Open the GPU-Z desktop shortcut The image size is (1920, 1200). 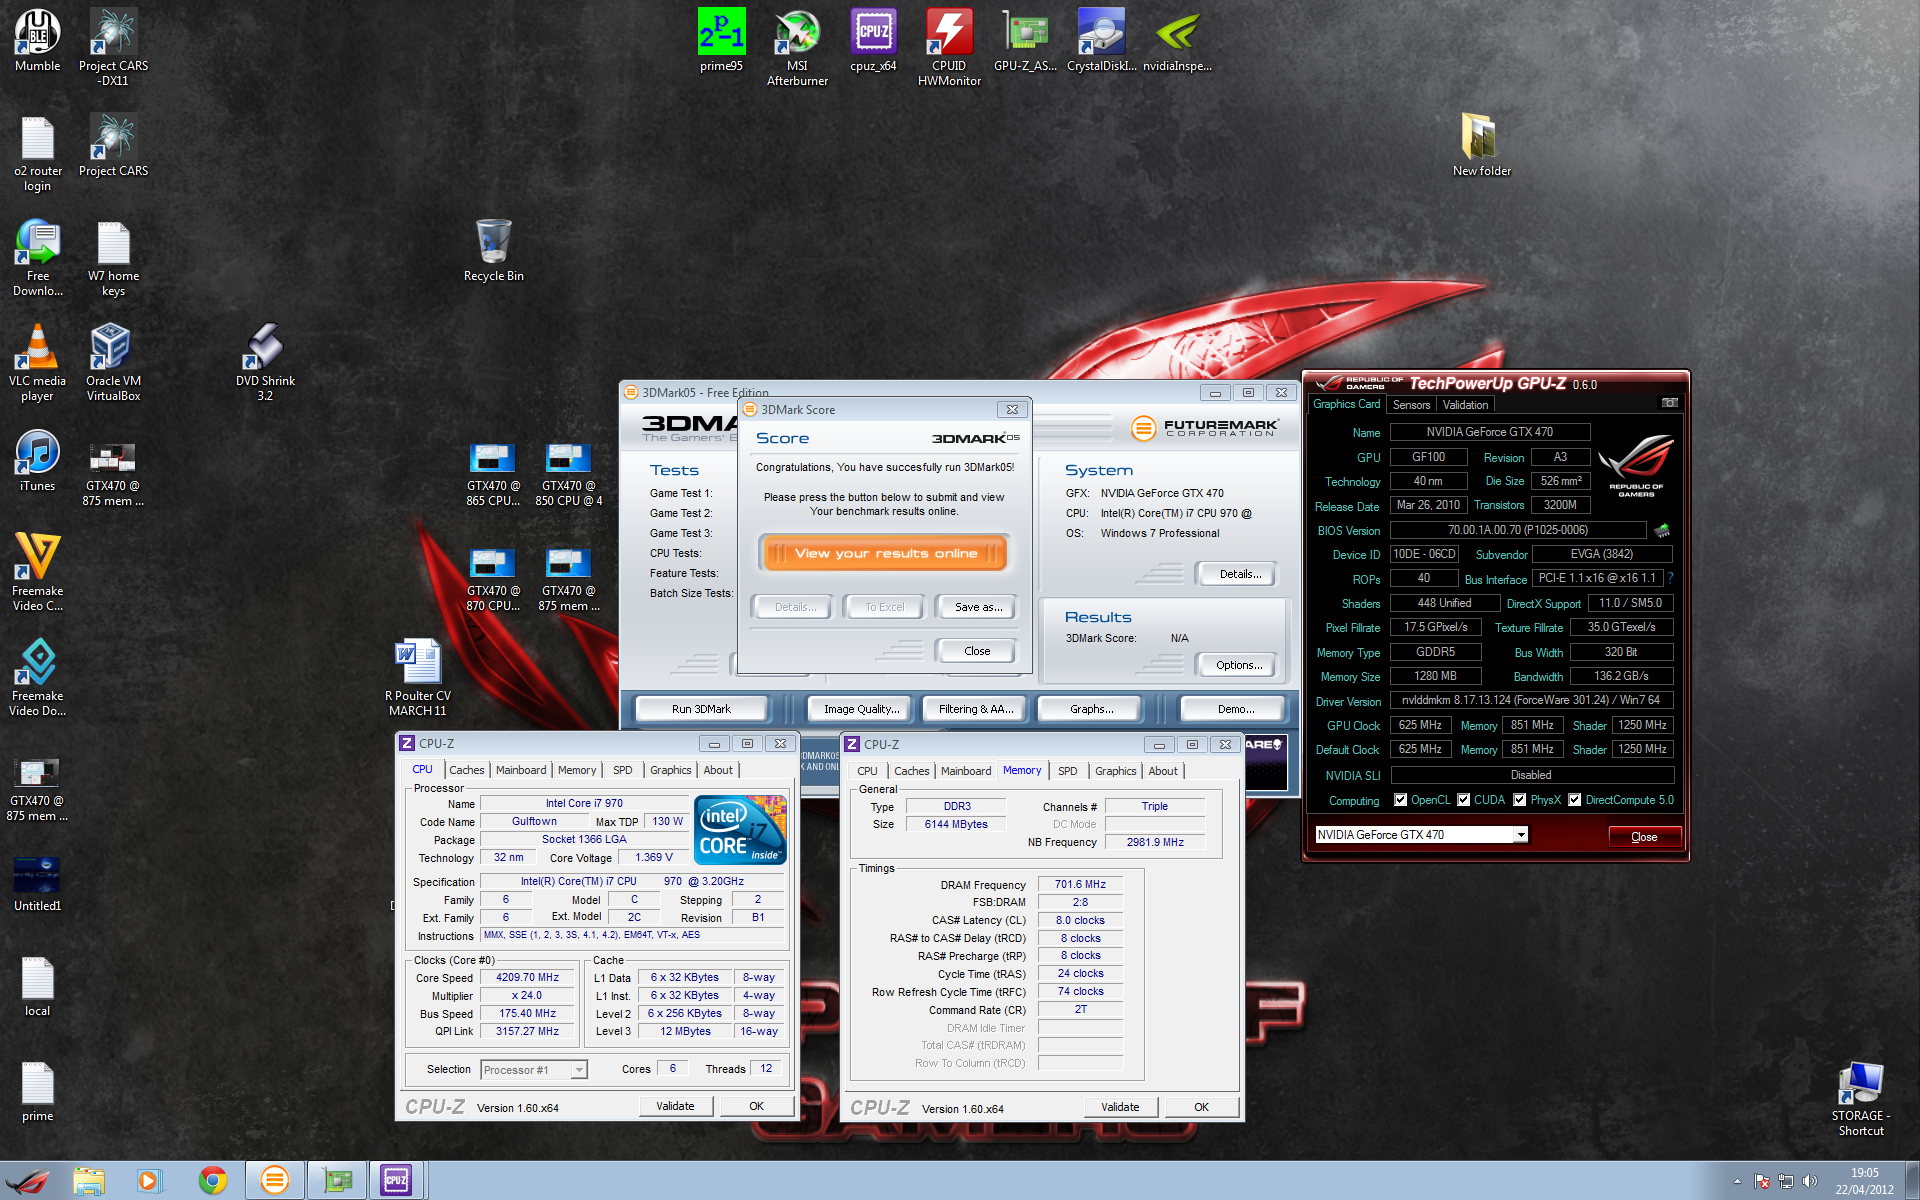[1025, 40]
